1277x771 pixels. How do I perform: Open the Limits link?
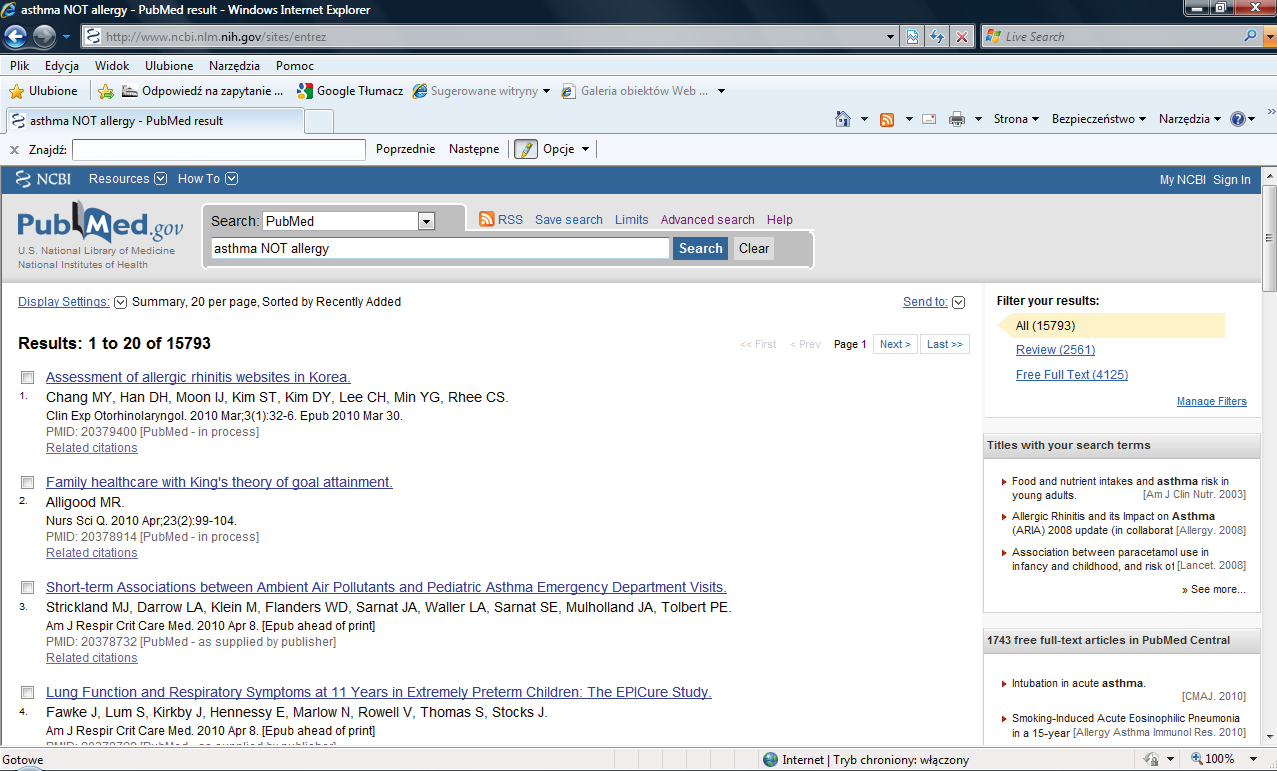pos(631,220)
